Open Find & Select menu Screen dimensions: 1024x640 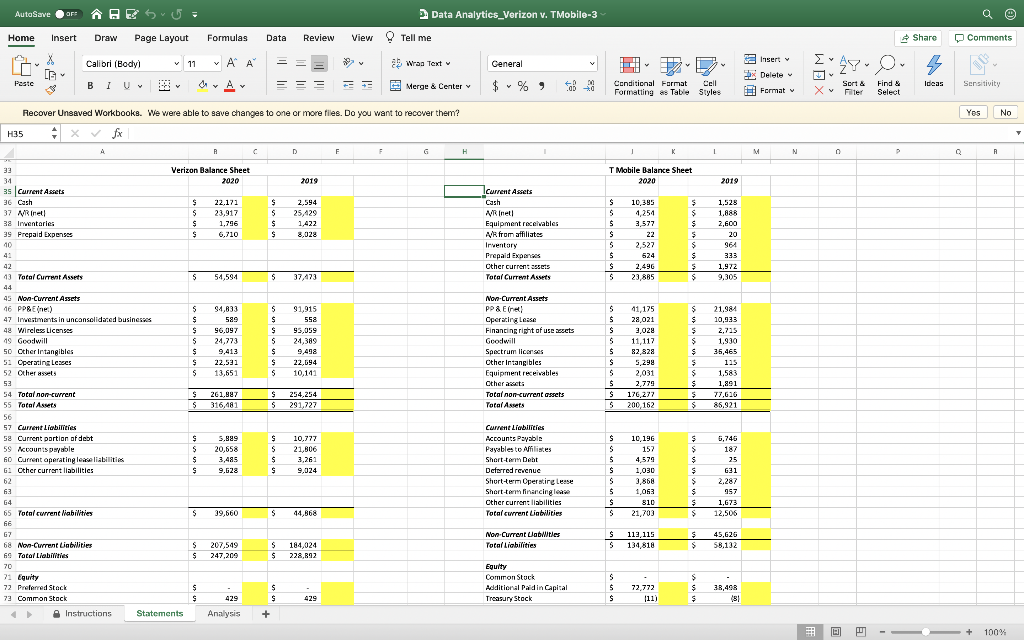point(889,76)
